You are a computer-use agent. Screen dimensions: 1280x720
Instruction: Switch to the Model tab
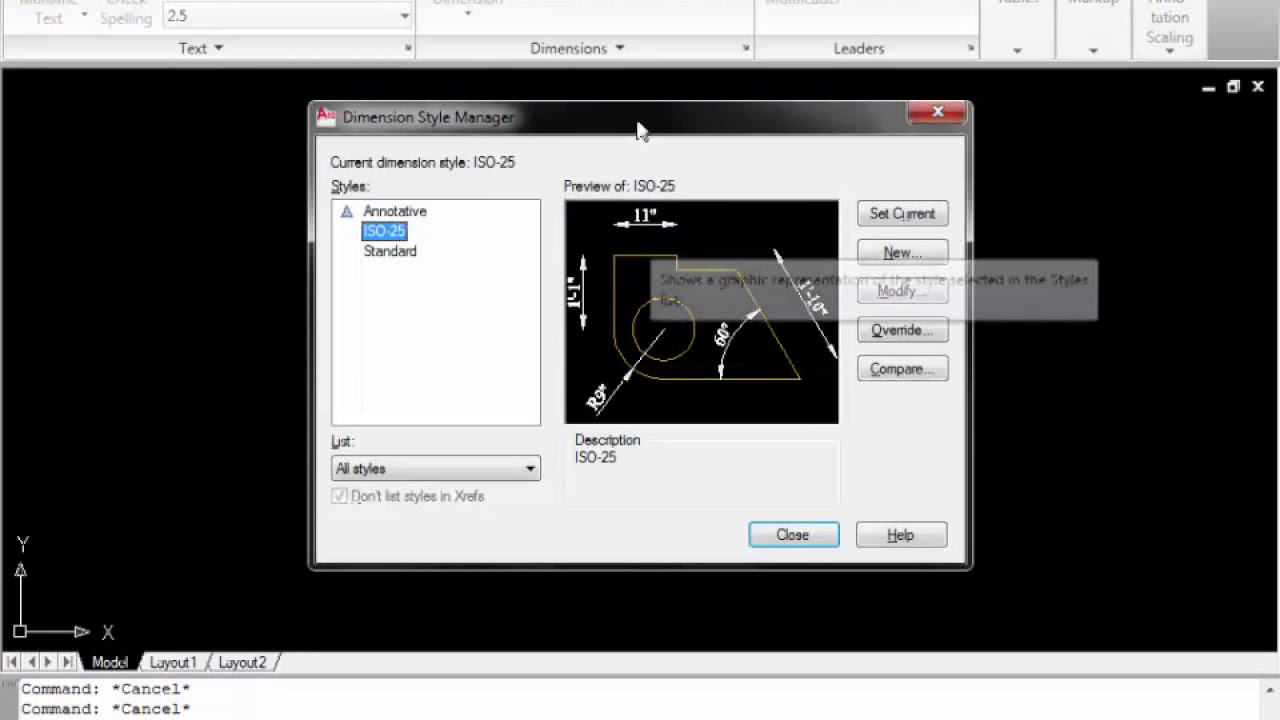click(x=110, y=662)
